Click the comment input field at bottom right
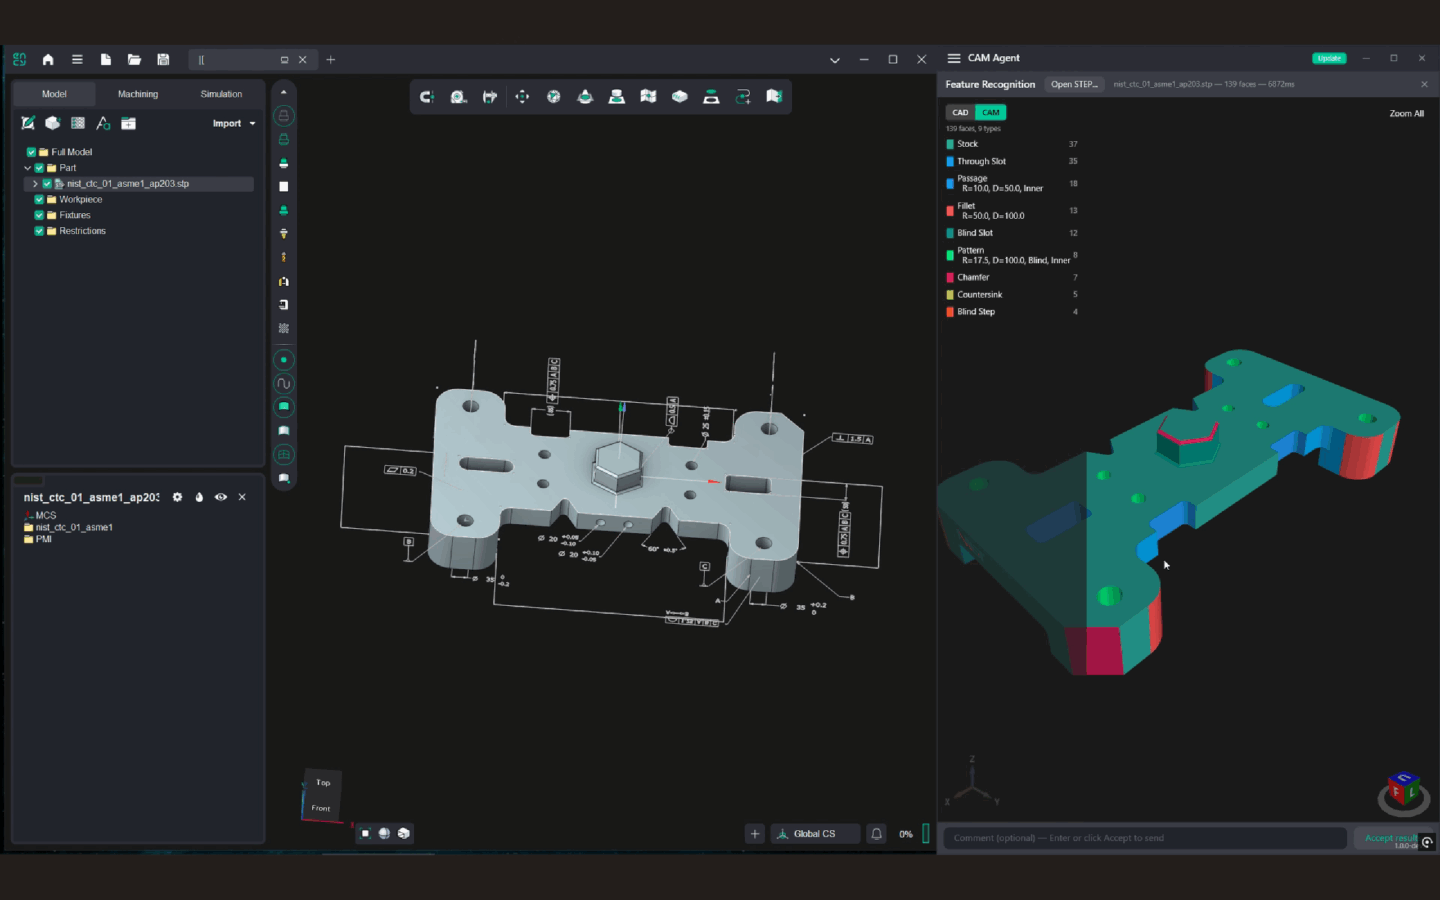1440x900 pixels. (1140, 838)
